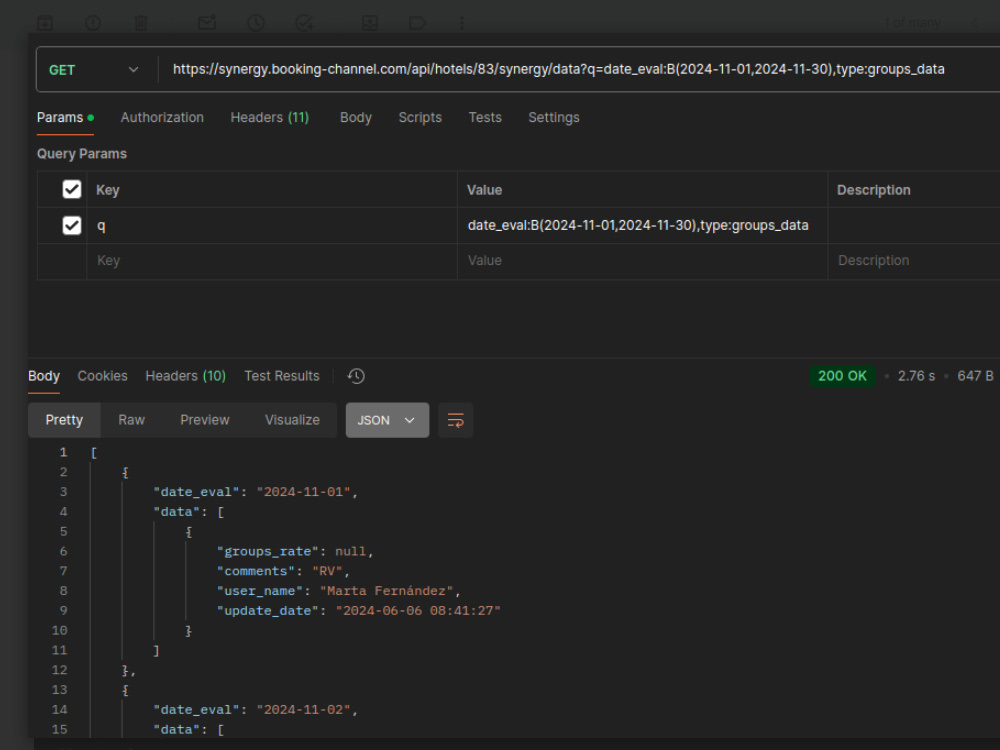Screen dimensions: 1000x750
Task: Click the Snooze clock icon in dimmed toolbar
Action: [256, 24]
